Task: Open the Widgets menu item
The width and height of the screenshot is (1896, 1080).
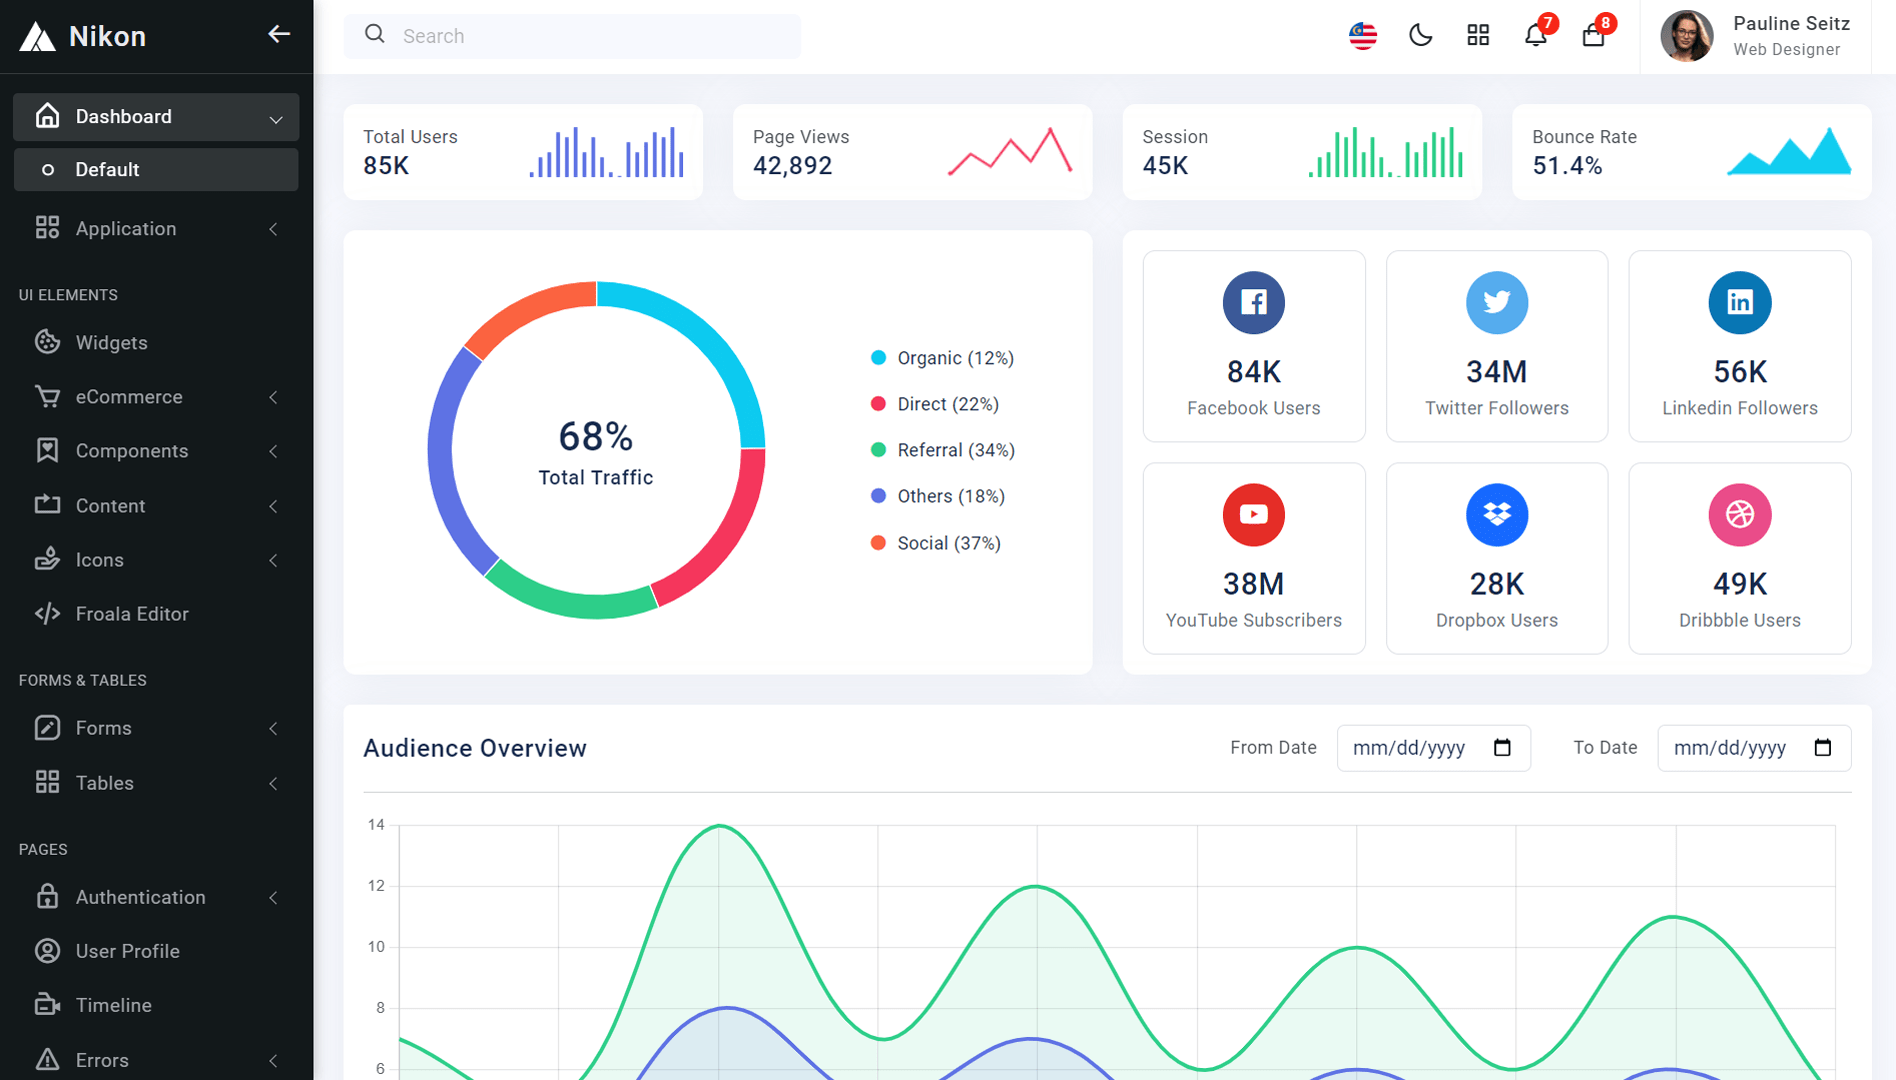Action: 156,343
